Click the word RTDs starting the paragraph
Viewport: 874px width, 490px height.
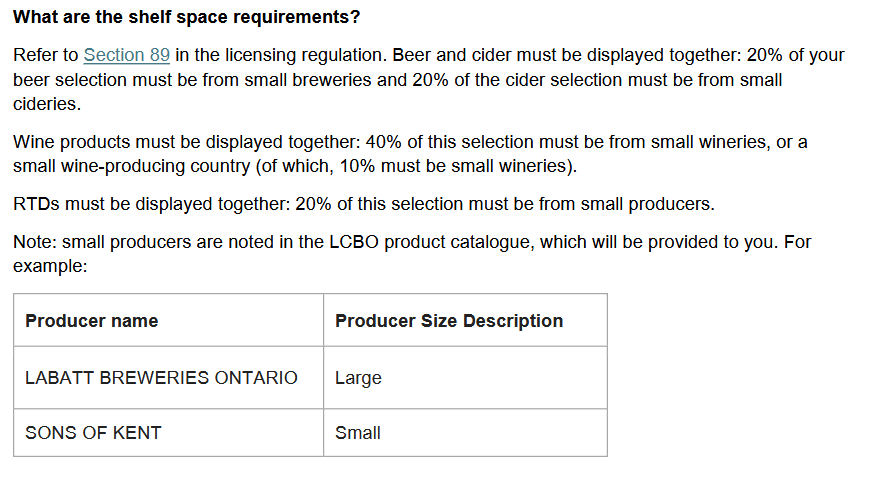click(37, 204)
